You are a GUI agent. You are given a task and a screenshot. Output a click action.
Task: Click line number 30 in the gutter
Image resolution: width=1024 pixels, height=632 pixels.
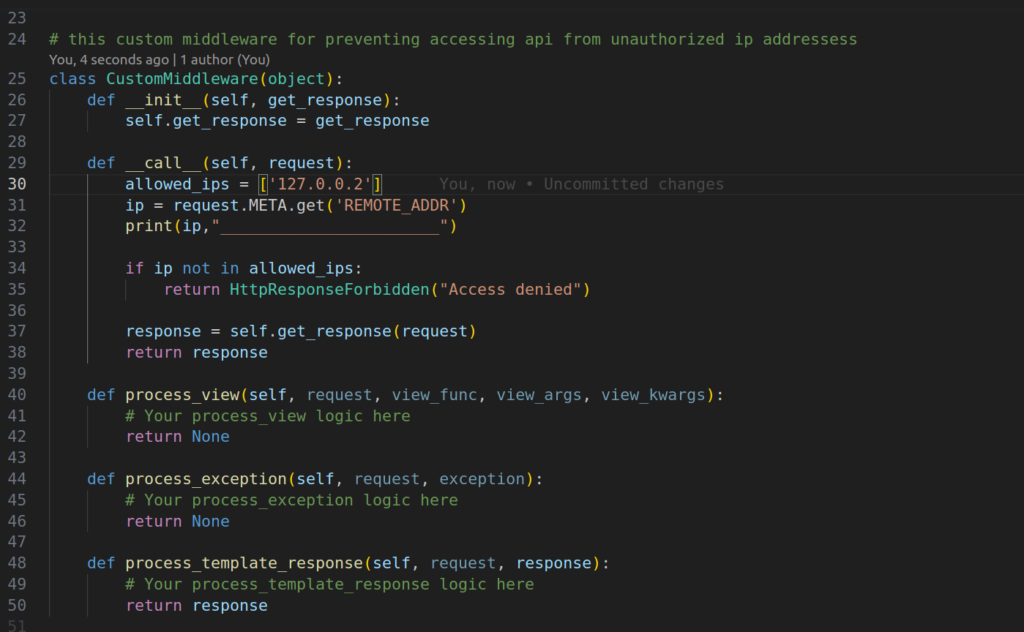click(x=17, y=184)
